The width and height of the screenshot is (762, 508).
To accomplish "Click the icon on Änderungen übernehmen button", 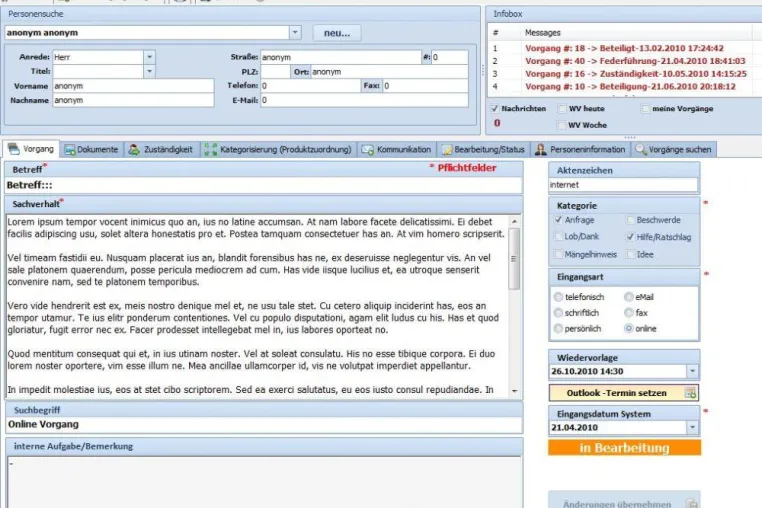I will point(692,504).
